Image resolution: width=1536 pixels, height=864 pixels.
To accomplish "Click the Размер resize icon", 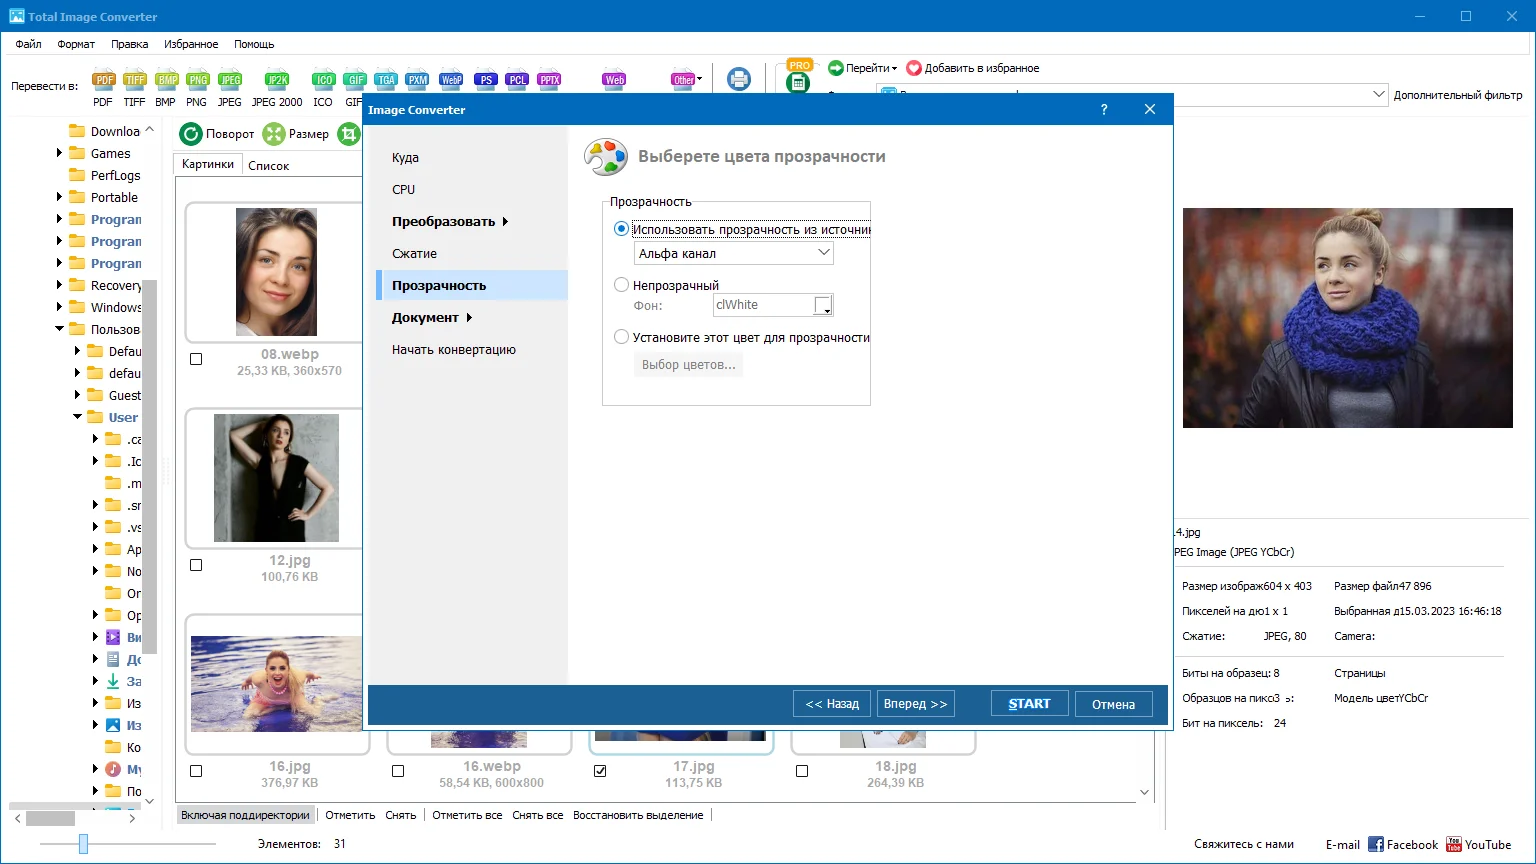I will [273, 134].
